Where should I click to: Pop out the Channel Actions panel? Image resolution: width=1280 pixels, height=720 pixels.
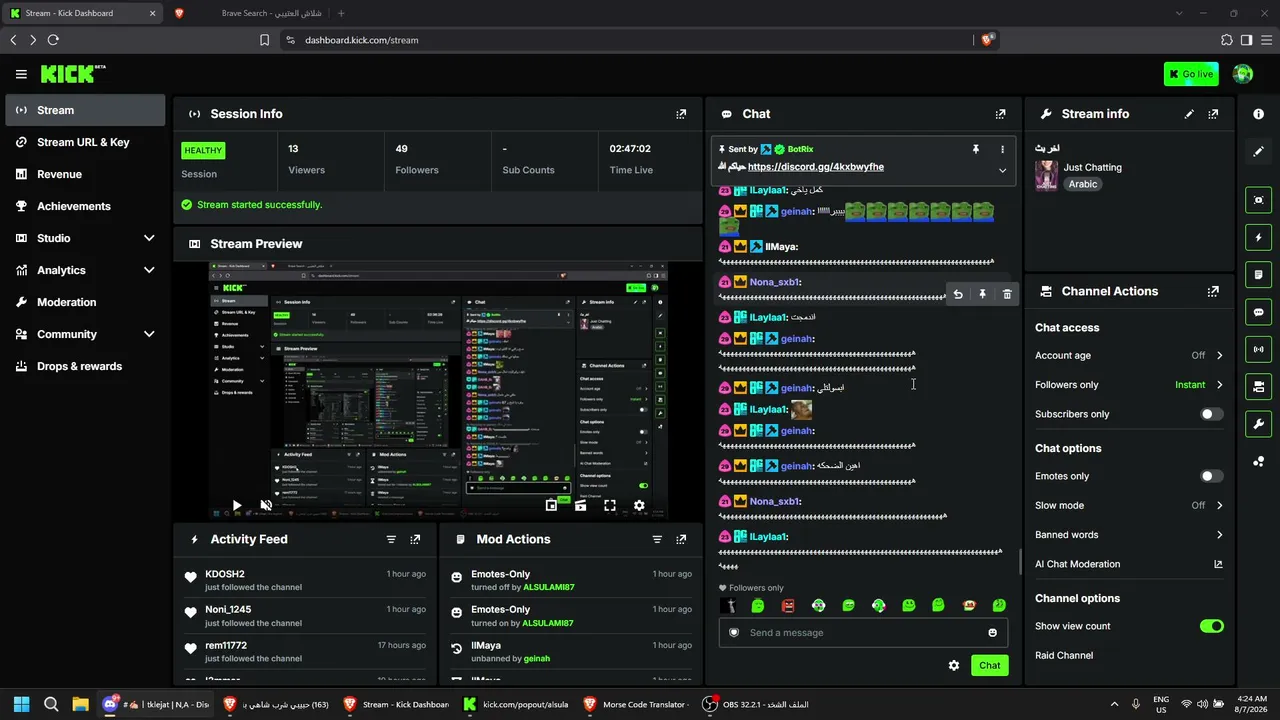(1213, 292)
